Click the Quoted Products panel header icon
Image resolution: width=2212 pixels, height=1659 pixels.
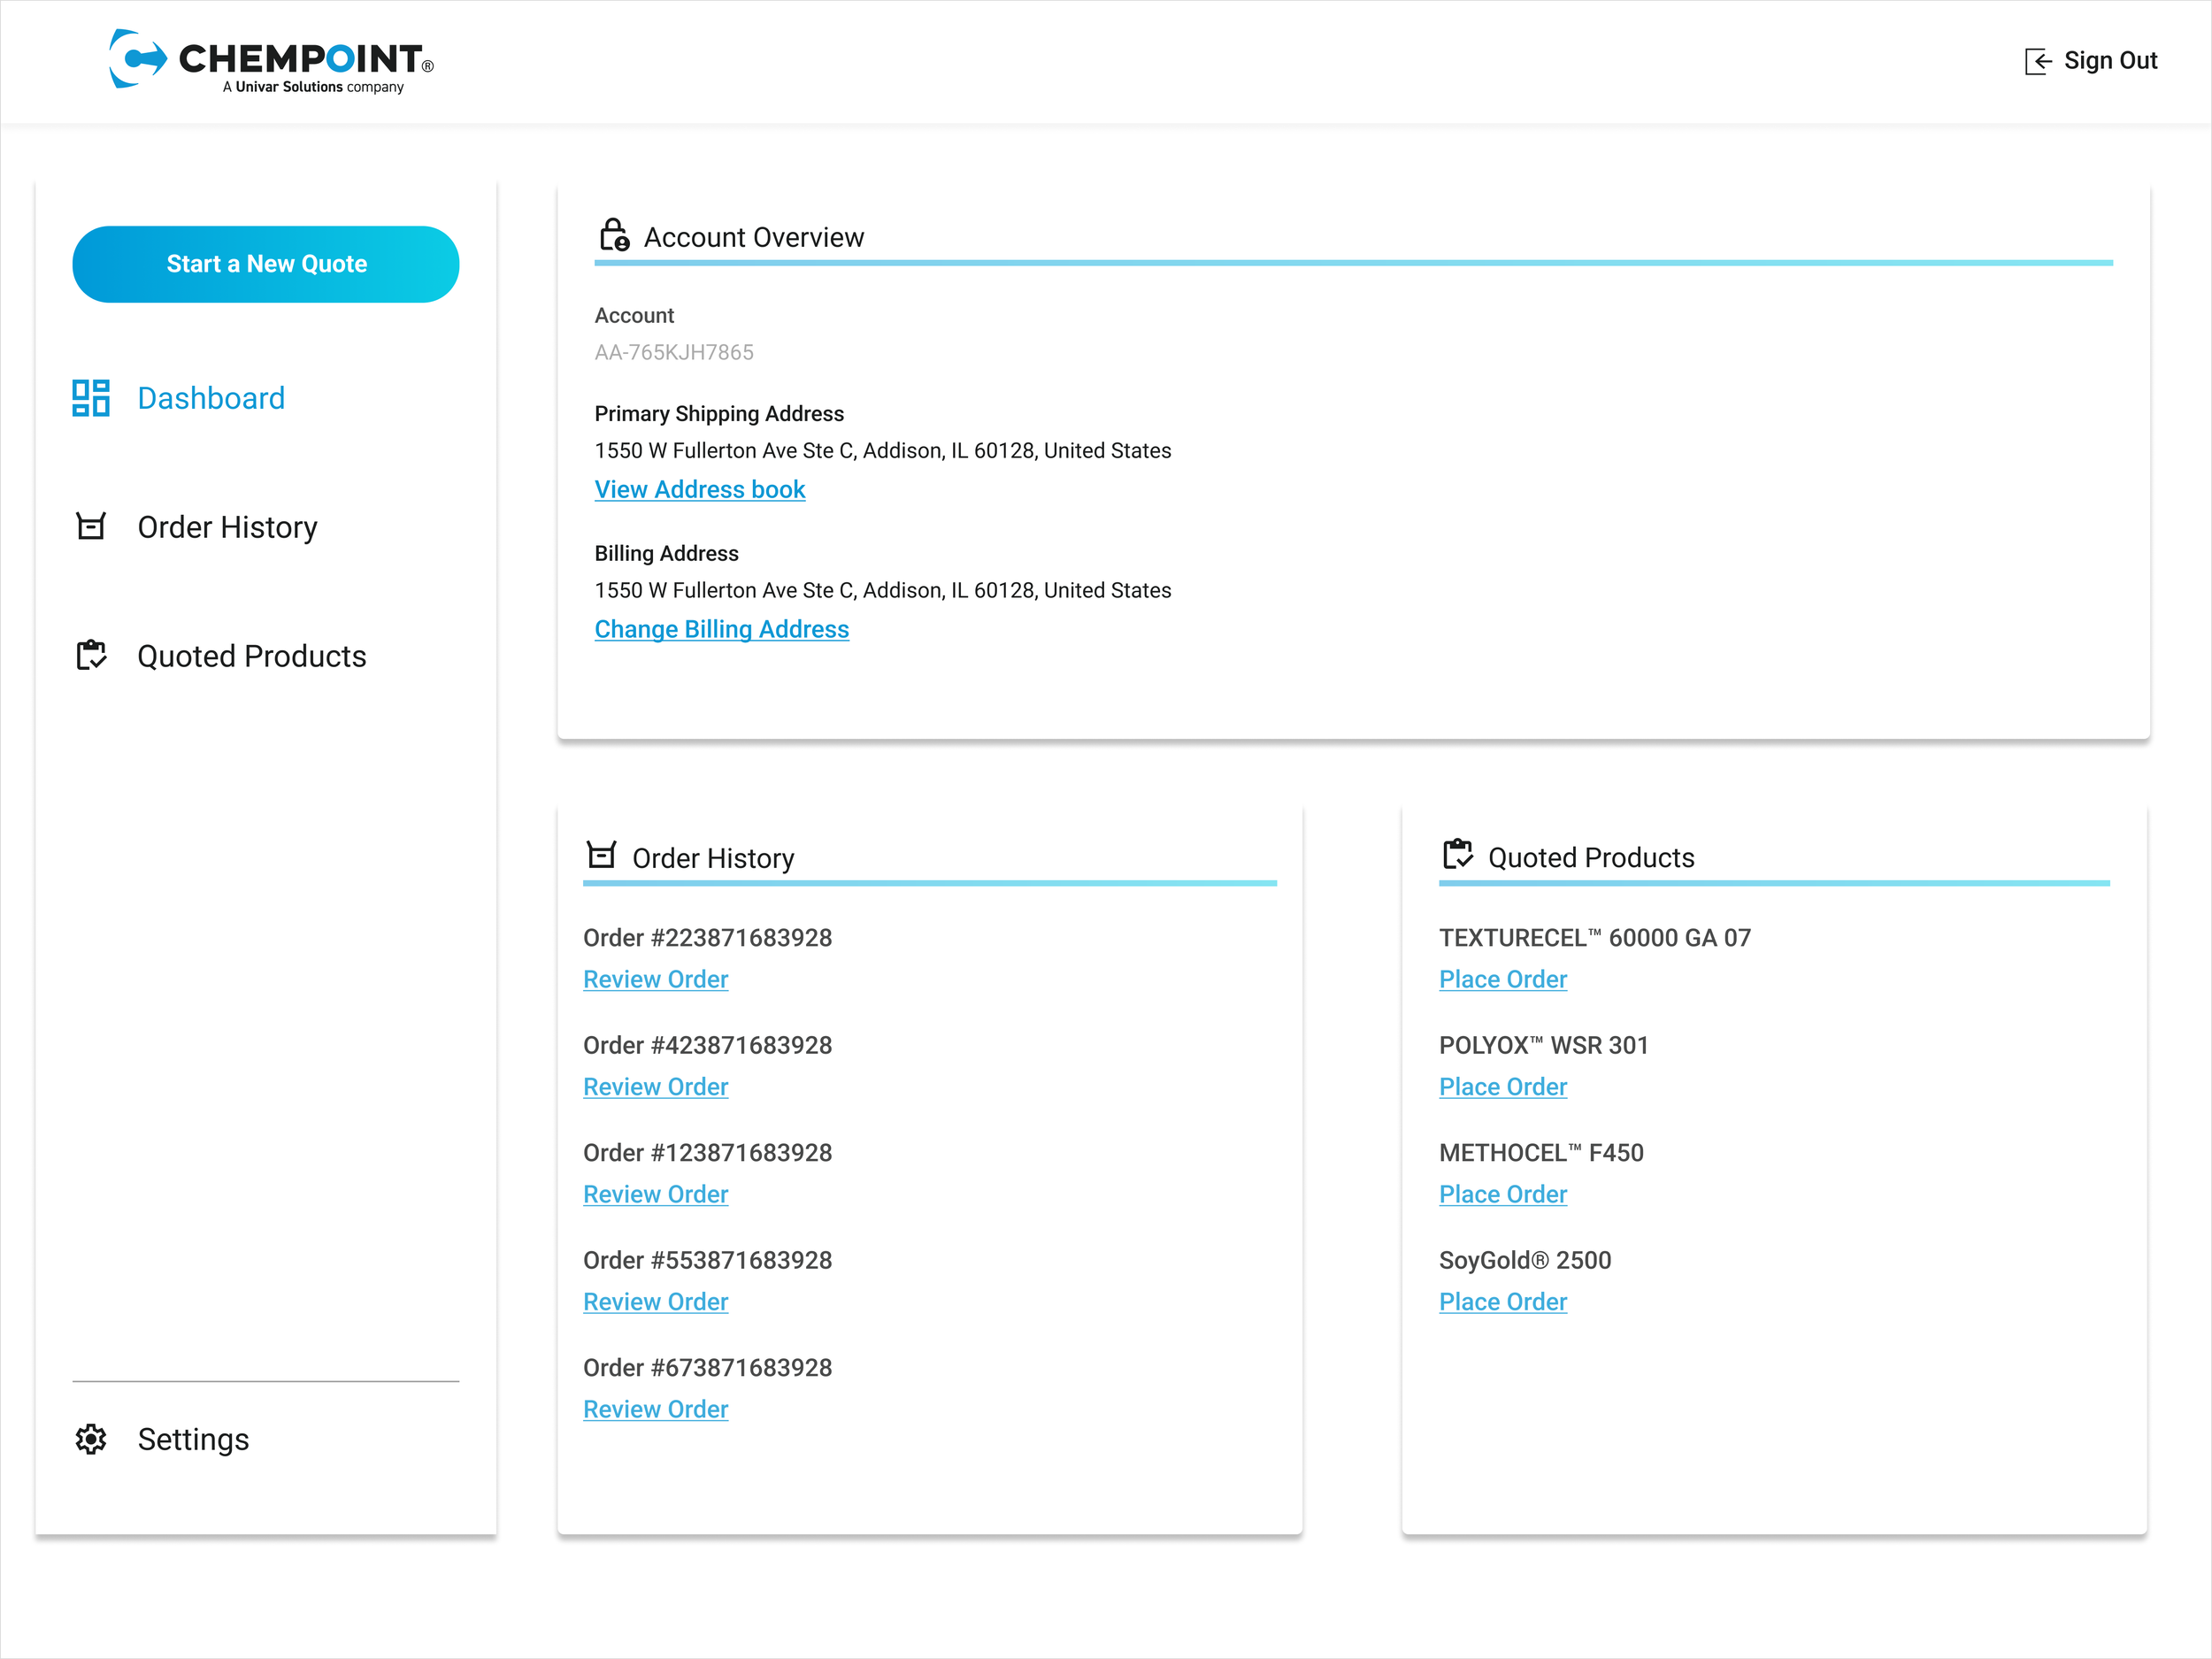coord(1458,854)
